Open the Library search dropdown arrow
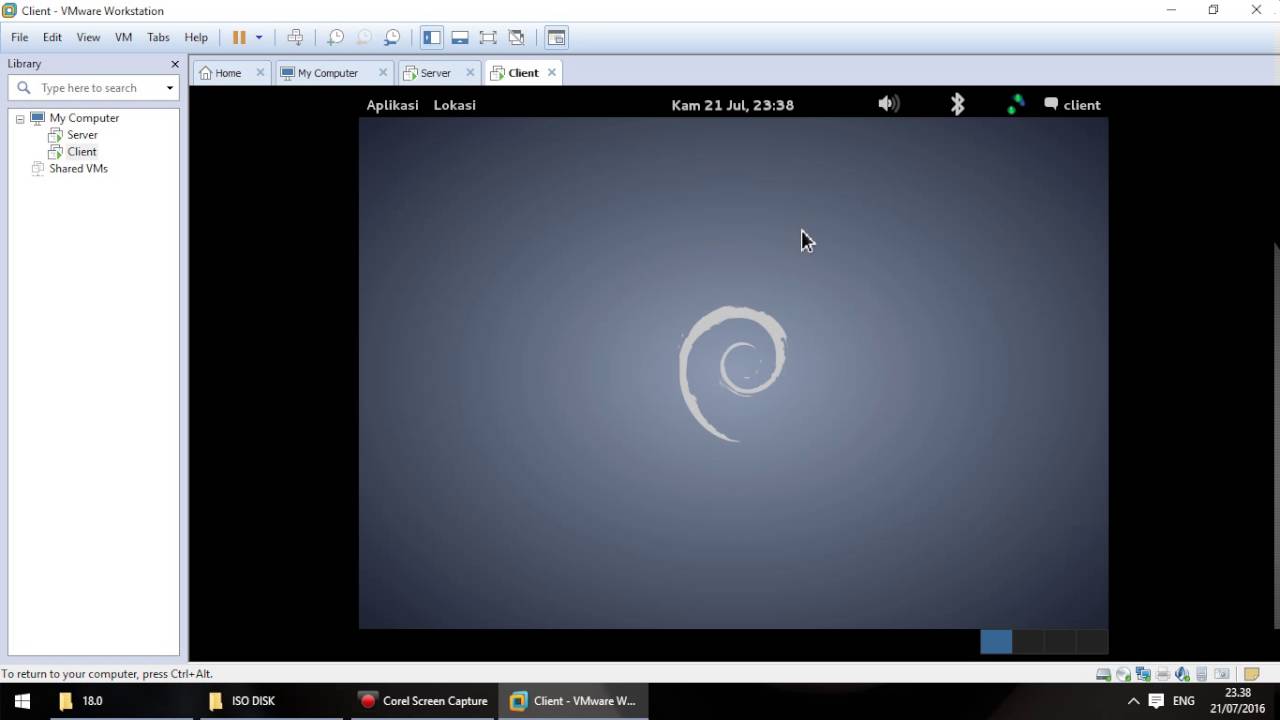The height and width of the screenshot is (720, 1280). pos(170,88)
